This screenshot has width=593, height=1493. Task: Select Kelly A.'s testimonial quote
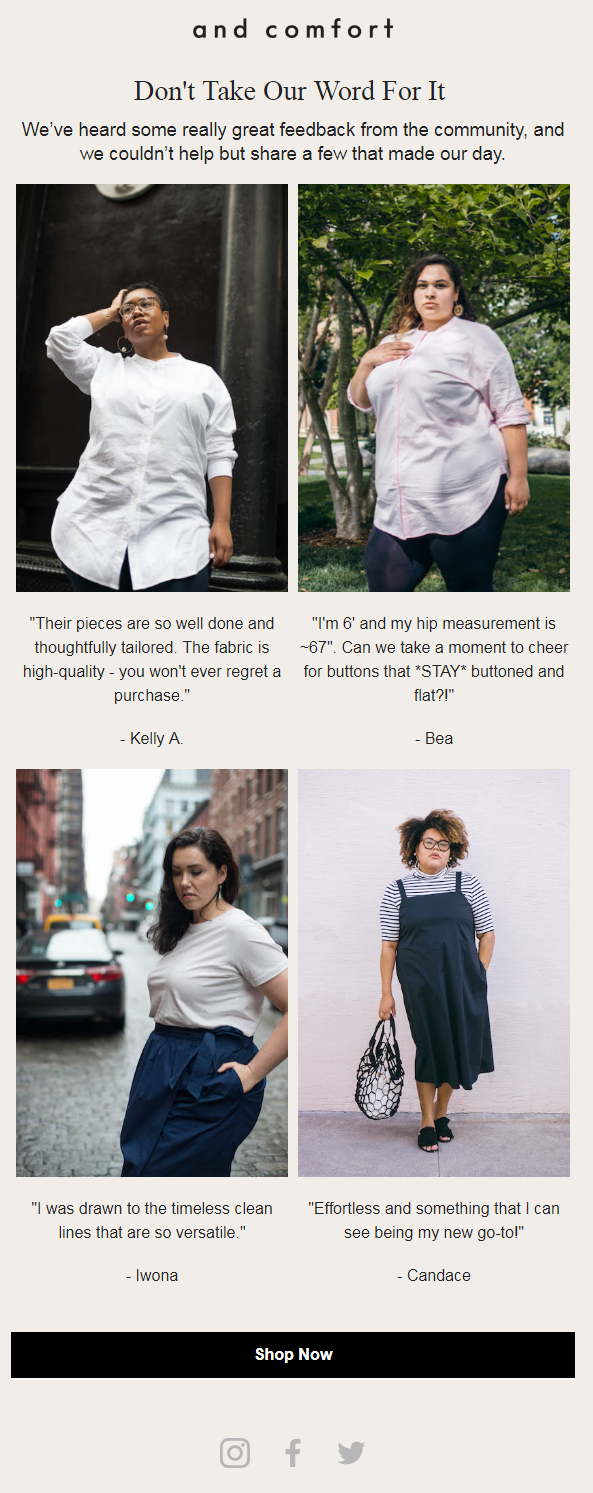click(152, 659)
